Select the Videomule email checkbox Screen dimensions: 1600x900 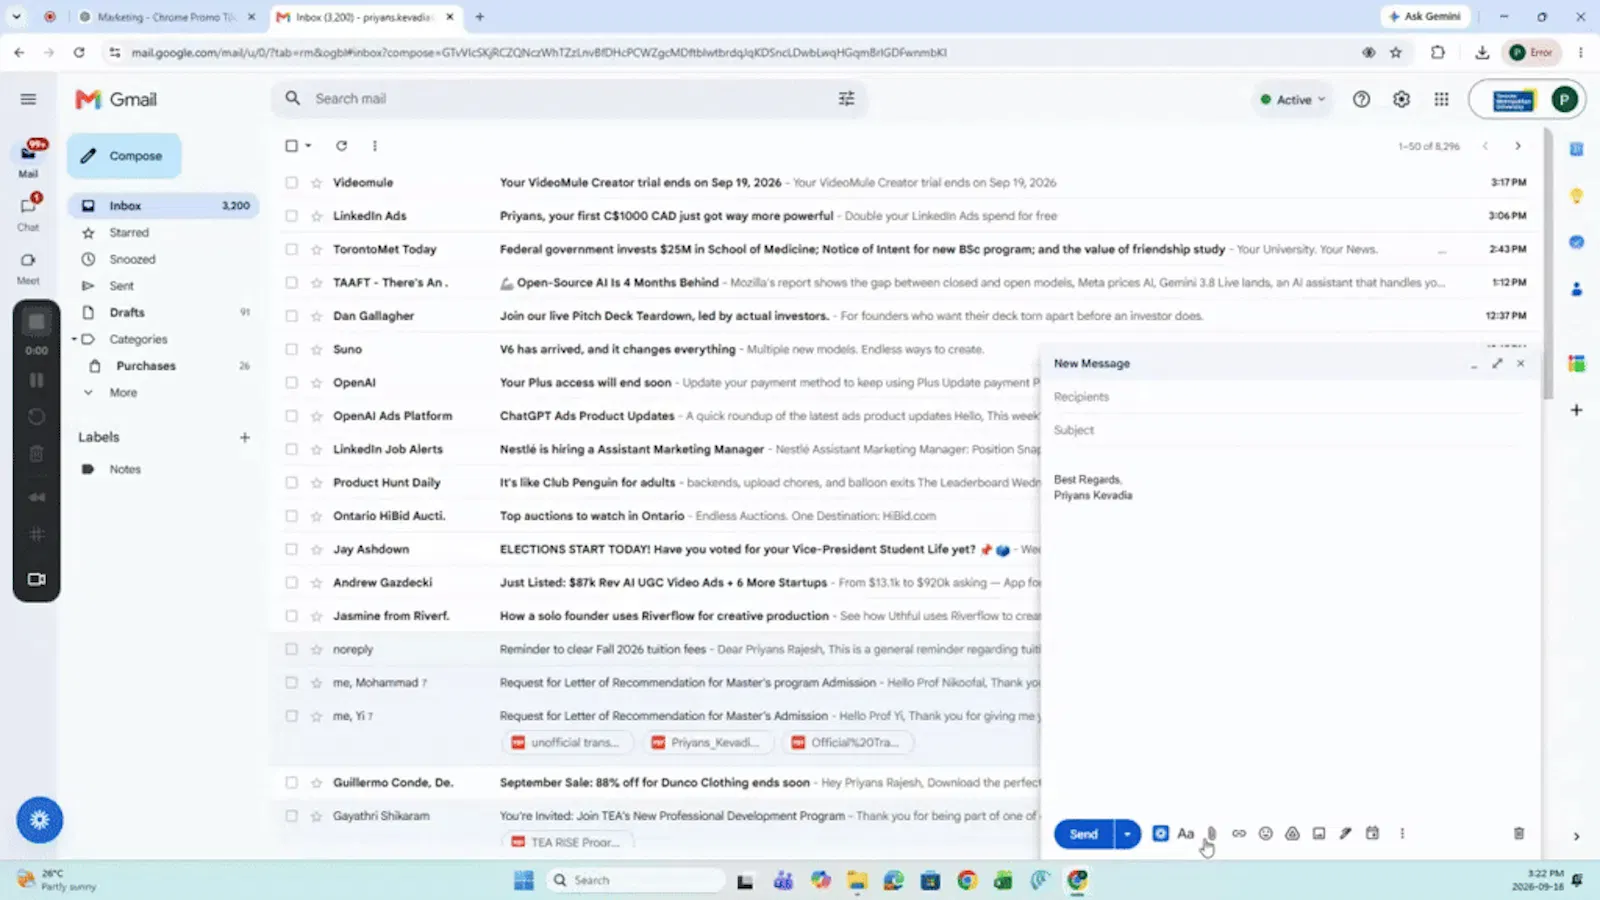click(x=291, y=183)
